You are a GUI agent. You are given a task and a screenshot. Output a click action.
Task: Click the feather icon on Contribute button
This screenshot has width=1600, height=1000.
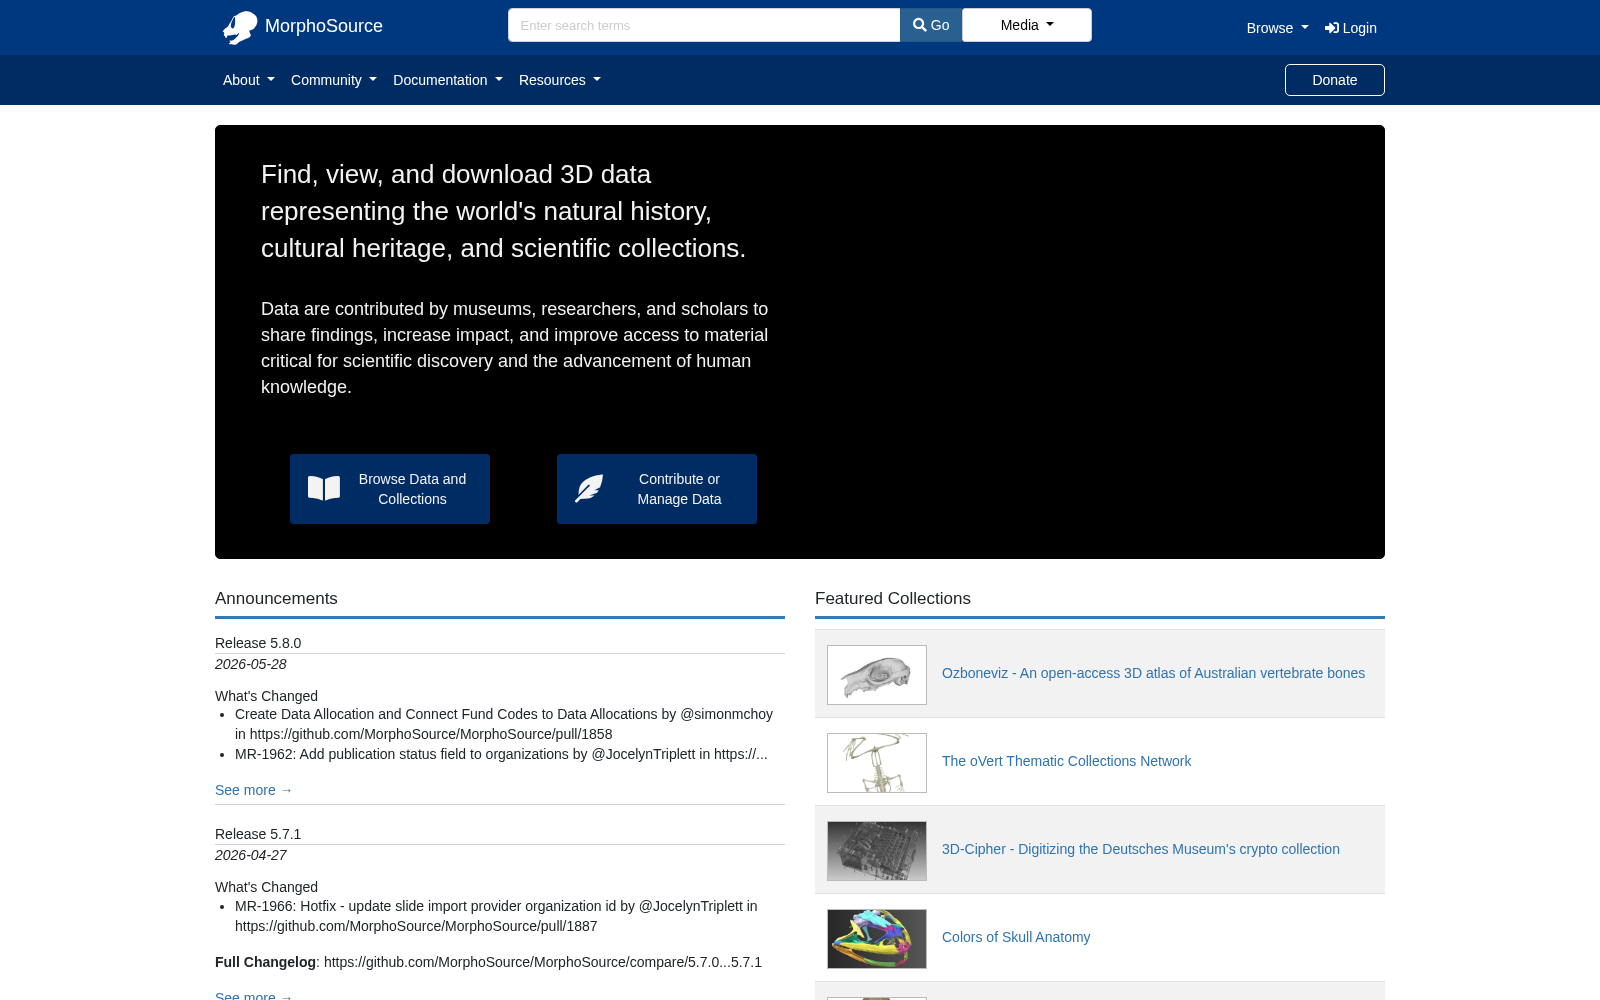[589, 489]
